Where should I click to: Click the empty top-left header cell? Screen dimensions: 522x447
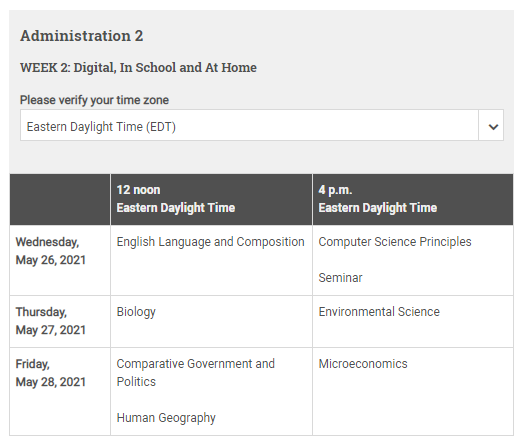click(60, 199)
